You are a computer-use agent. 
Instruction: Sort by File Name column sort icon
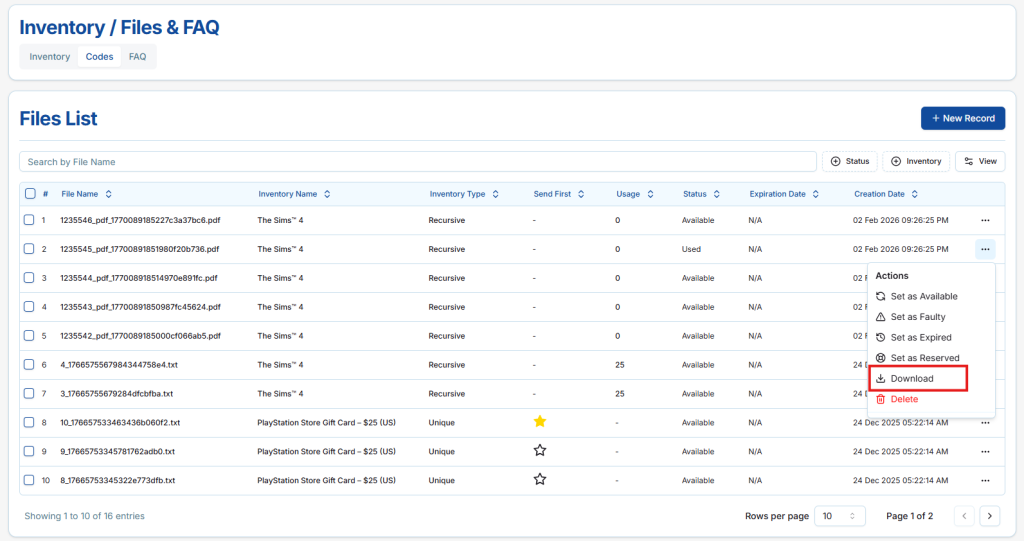109,194
